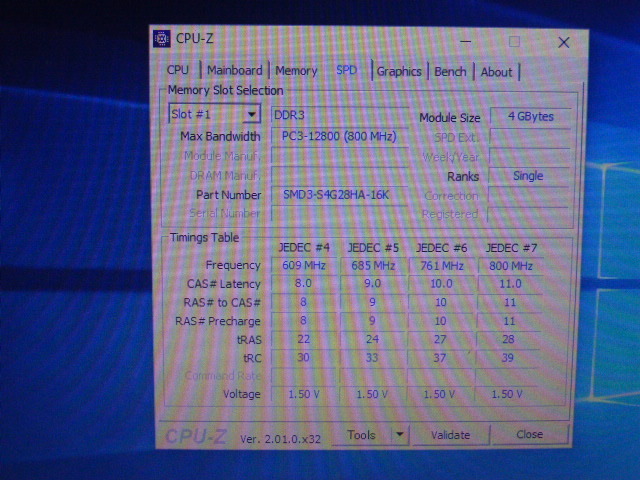Open the Bench tab
640x480 pixels.
point(450,72)
